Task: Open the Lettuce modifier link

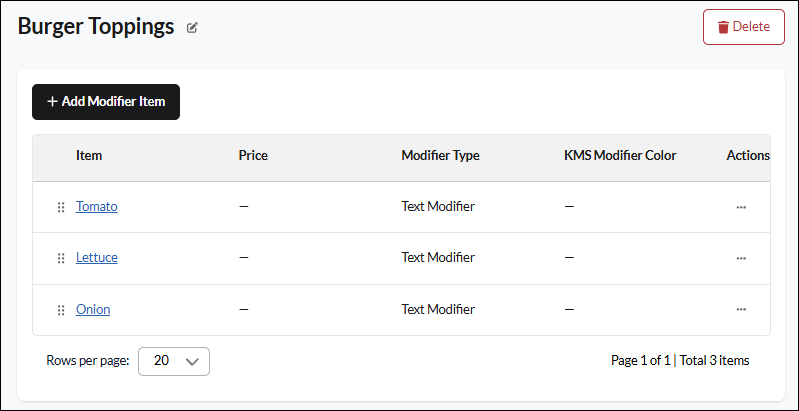Action: [97, 258]
